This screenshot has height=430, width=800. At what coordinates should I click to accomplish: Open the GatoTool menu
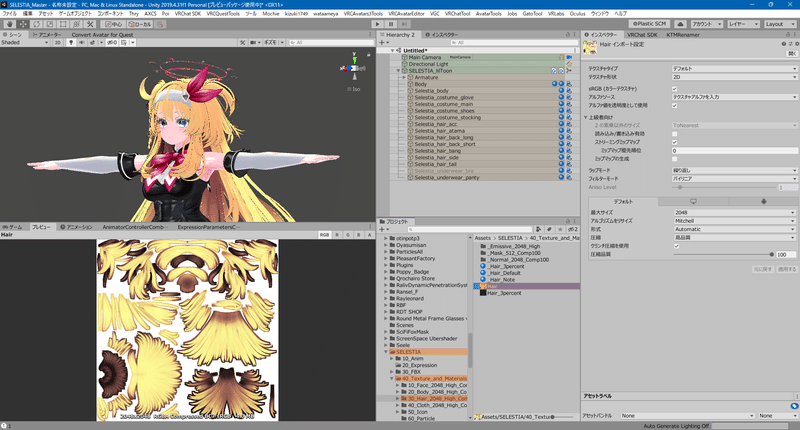click(x=533, y=14)
